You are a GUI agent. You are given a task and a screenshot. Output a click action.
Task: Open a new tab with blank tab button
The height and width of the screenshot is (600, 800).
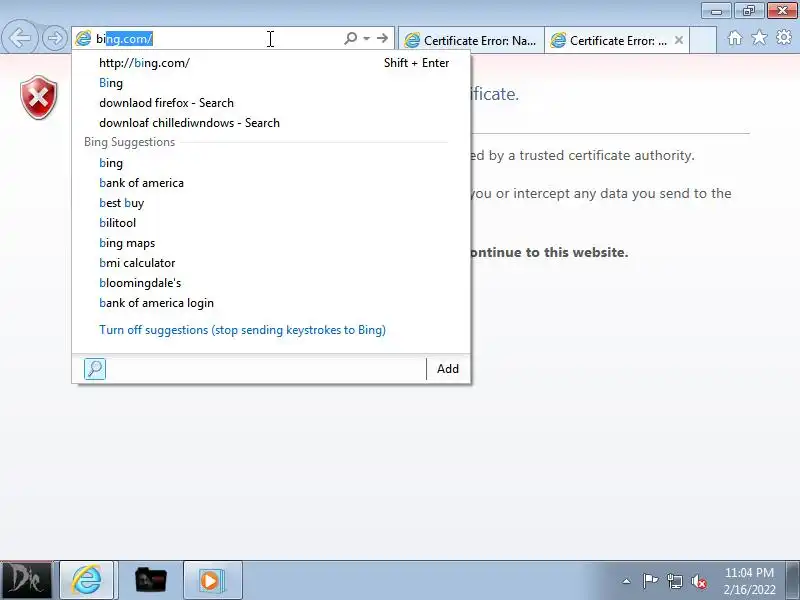point(703,40)
